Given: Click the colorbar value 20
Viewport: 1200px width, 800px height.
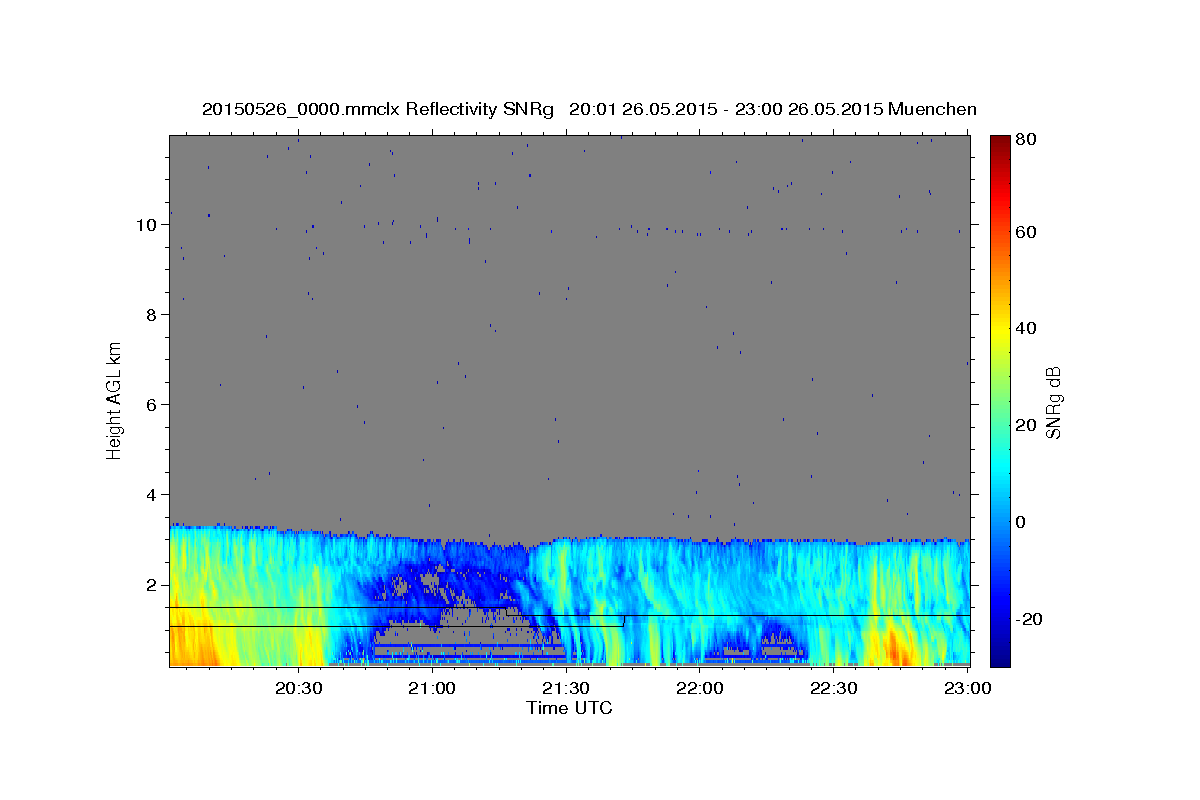Looking at the screenshot, I should coord(1026,425).
